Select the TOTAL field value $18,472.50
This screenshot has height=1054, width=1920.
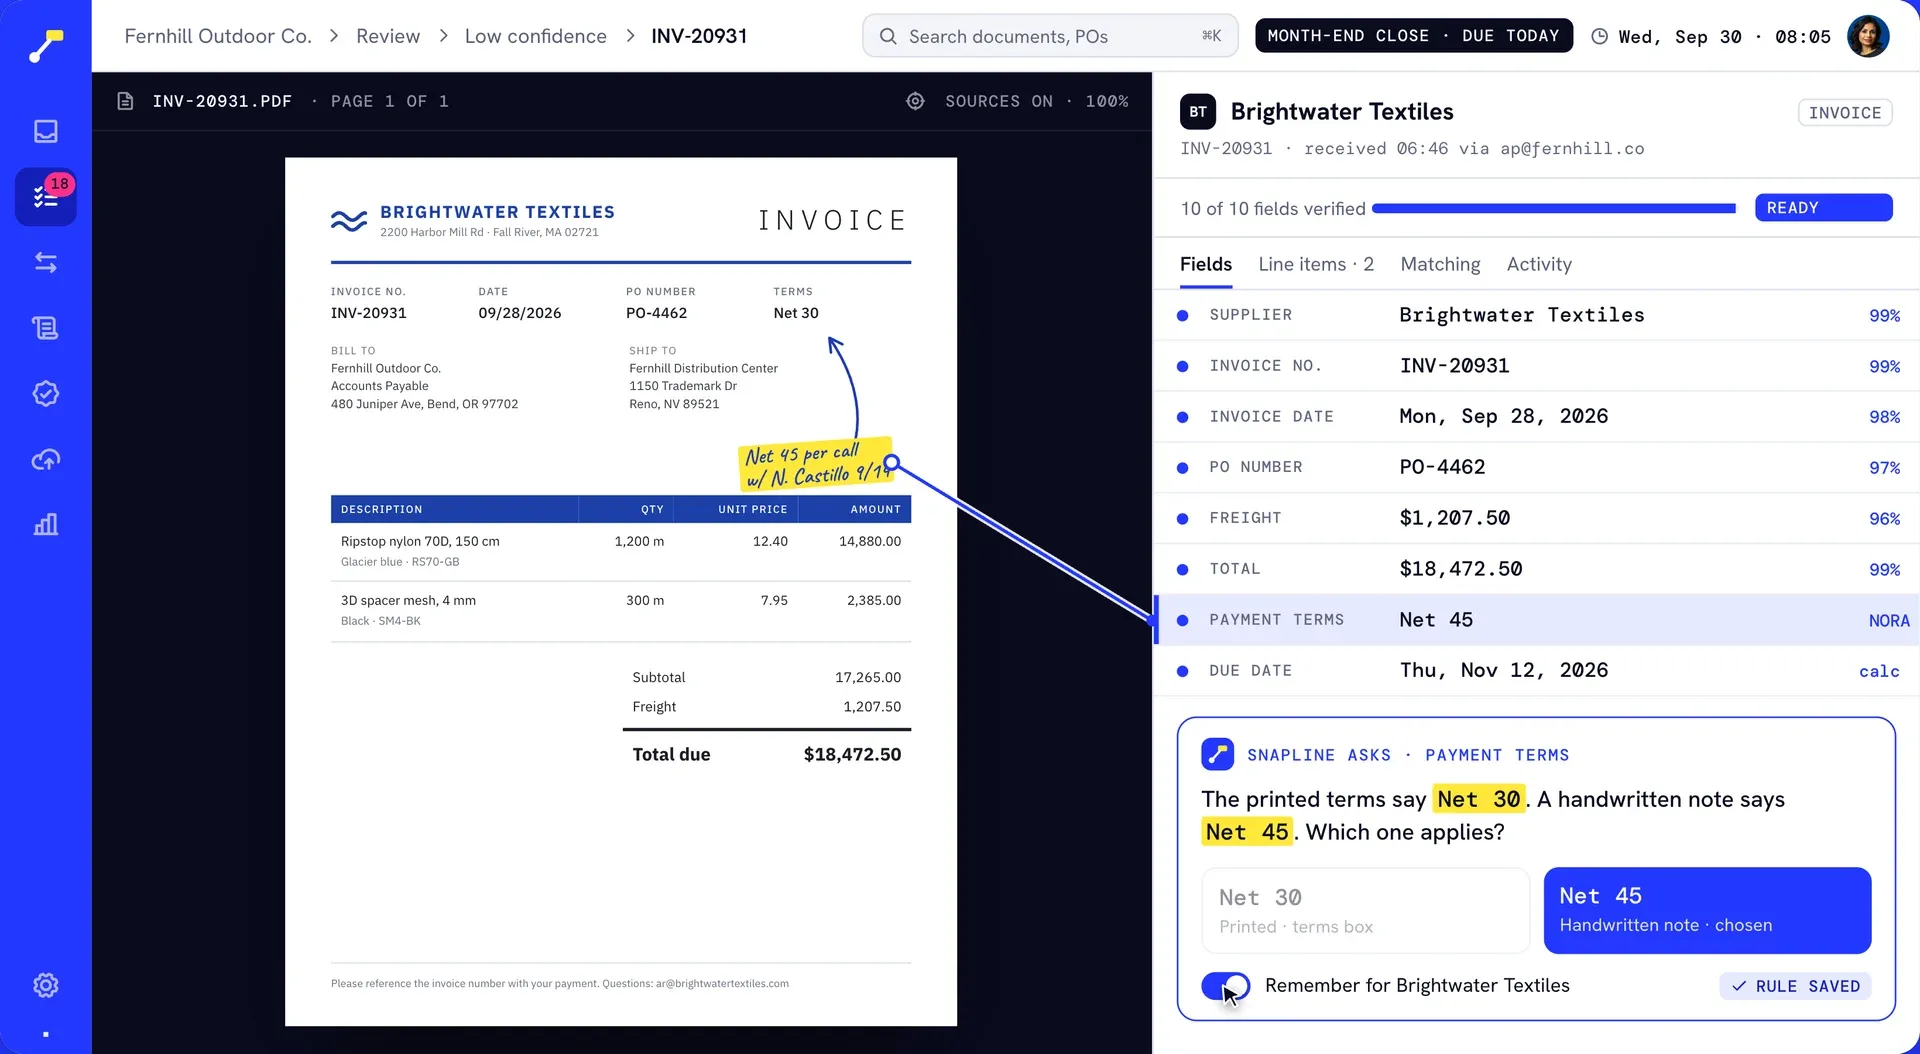(1460, 569)
